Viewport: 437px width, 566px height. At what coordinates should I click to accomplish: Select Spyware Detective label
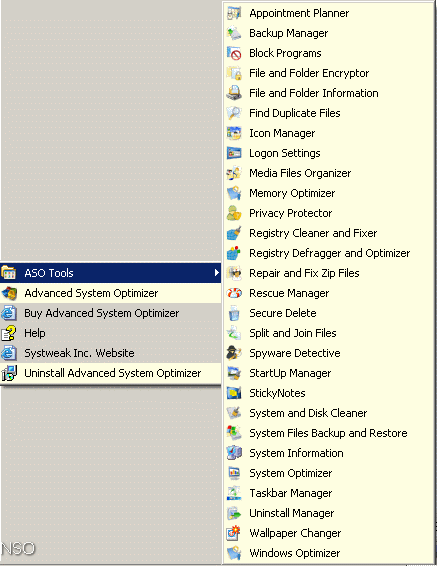[295, 353]
